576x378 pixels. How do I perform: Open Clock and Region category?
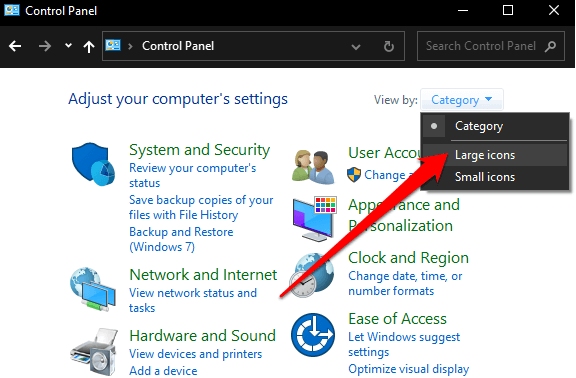408,258
